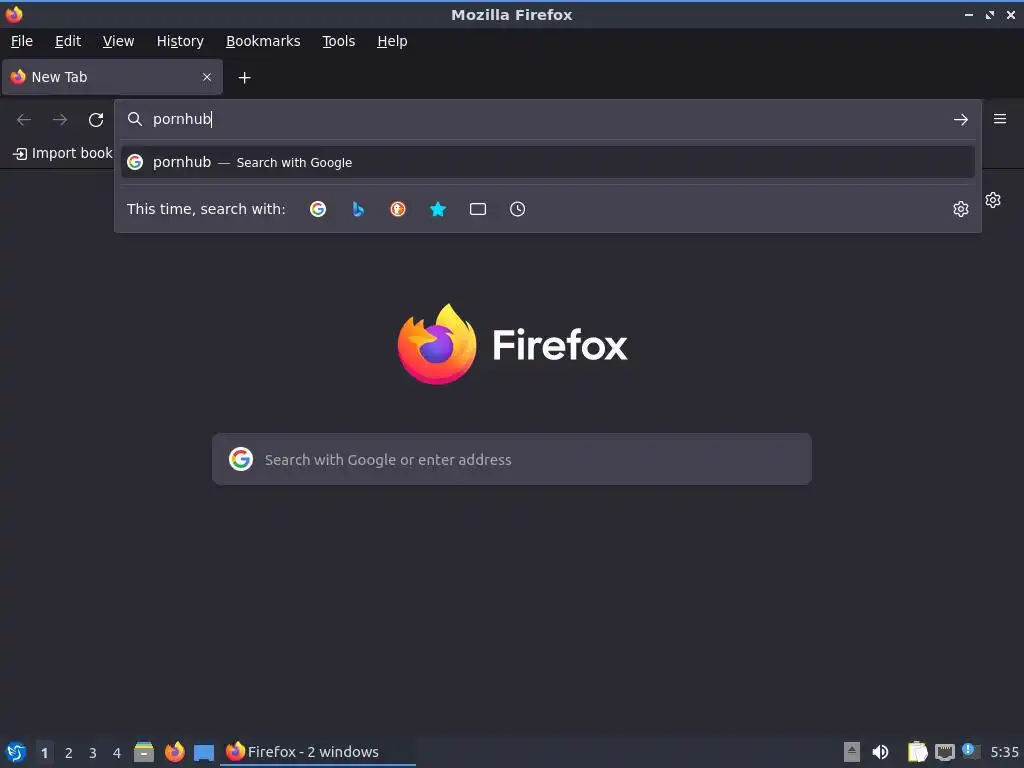1024x768 pixels.
Task: Click the Import bookmarks toolbar button
Action: coord(63,153)
